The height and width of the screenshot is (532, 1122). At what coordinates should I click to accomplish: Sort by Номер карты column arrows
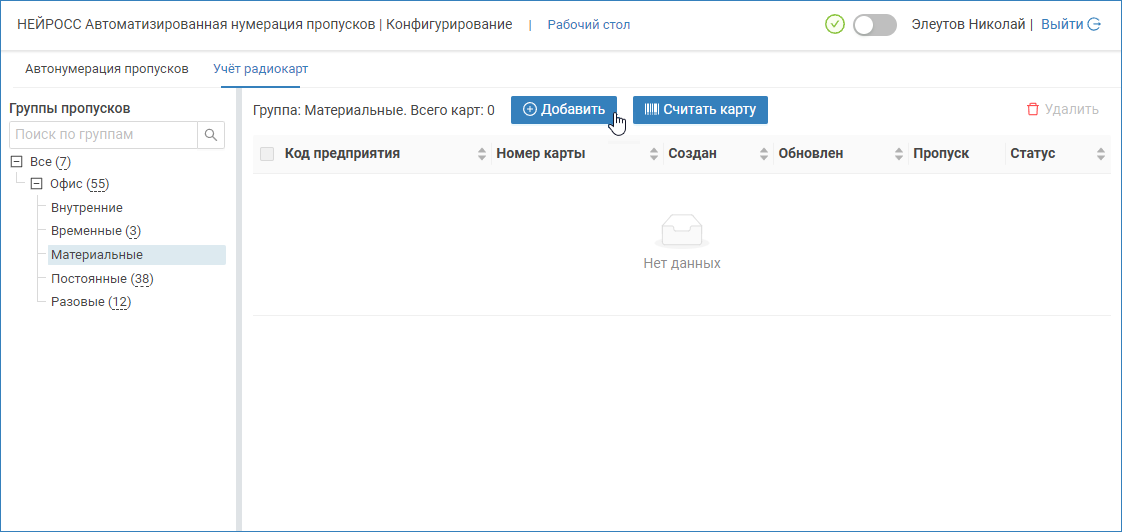tap(655, 154)
